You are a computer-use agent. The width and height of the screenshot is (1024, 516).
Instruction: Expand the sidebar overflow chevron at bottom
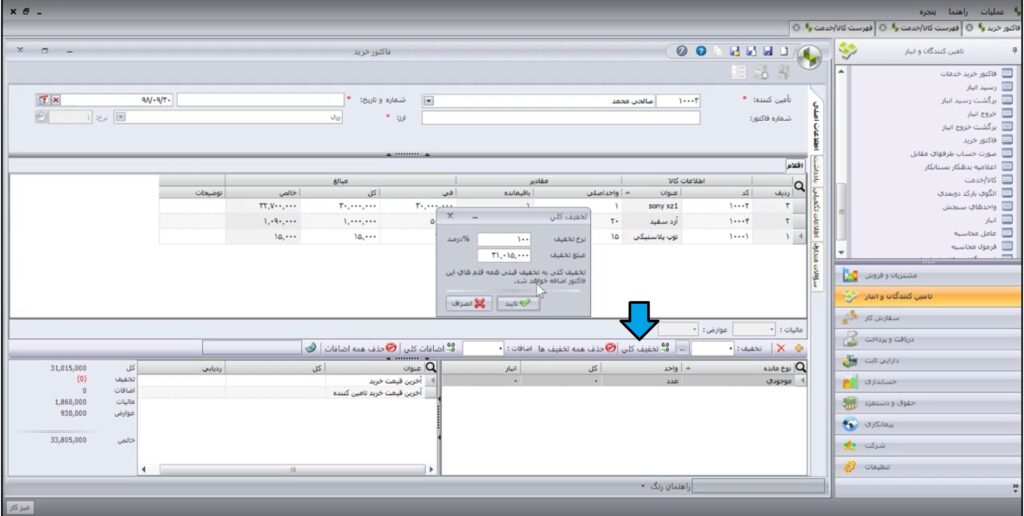point(1016,487)
